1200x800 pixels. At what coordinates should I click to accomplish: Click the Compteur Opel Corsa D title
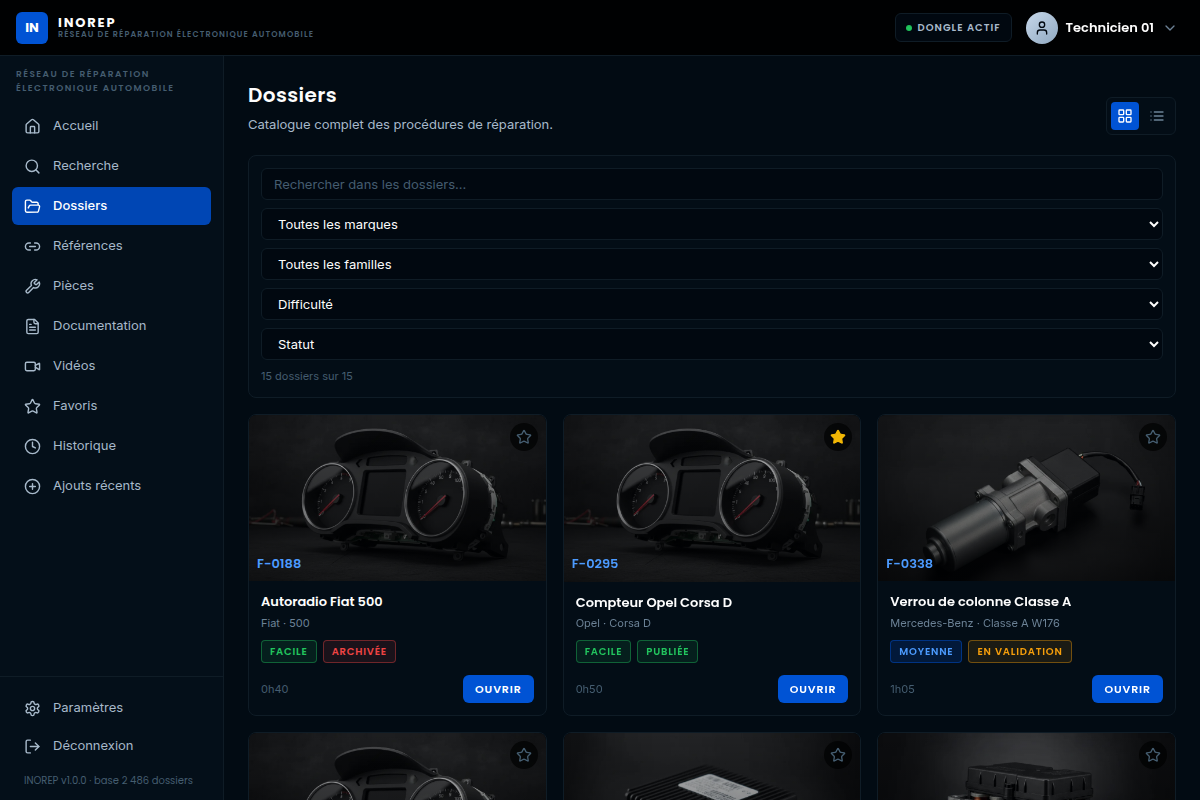tap(654, 602)
